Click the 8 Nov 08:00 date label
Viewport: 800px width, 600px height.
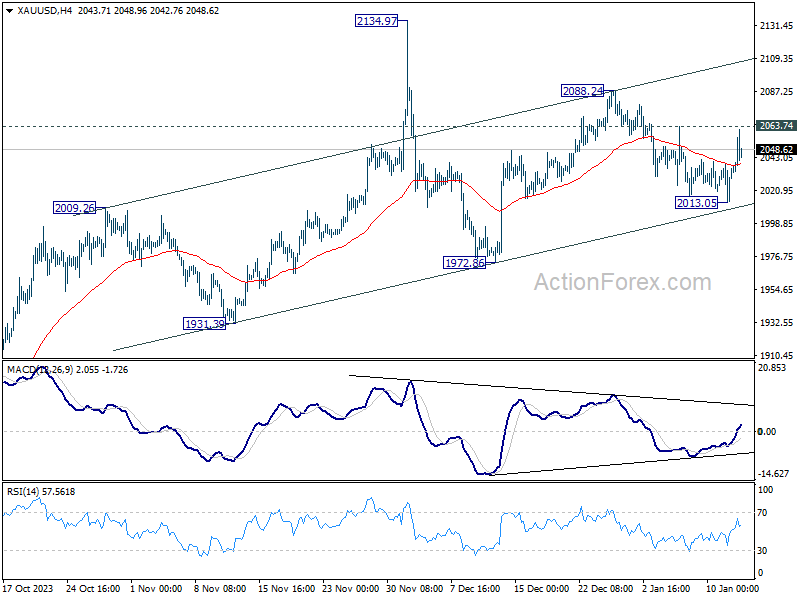click(220, 588)
